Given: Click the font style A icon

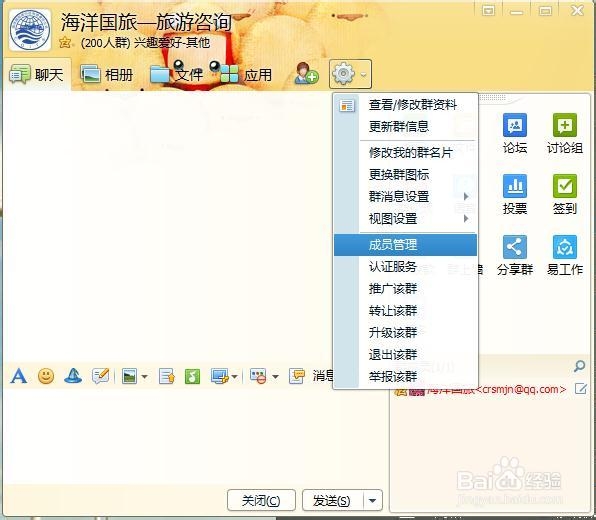Looking at the screenshot, I should point(19,376).
